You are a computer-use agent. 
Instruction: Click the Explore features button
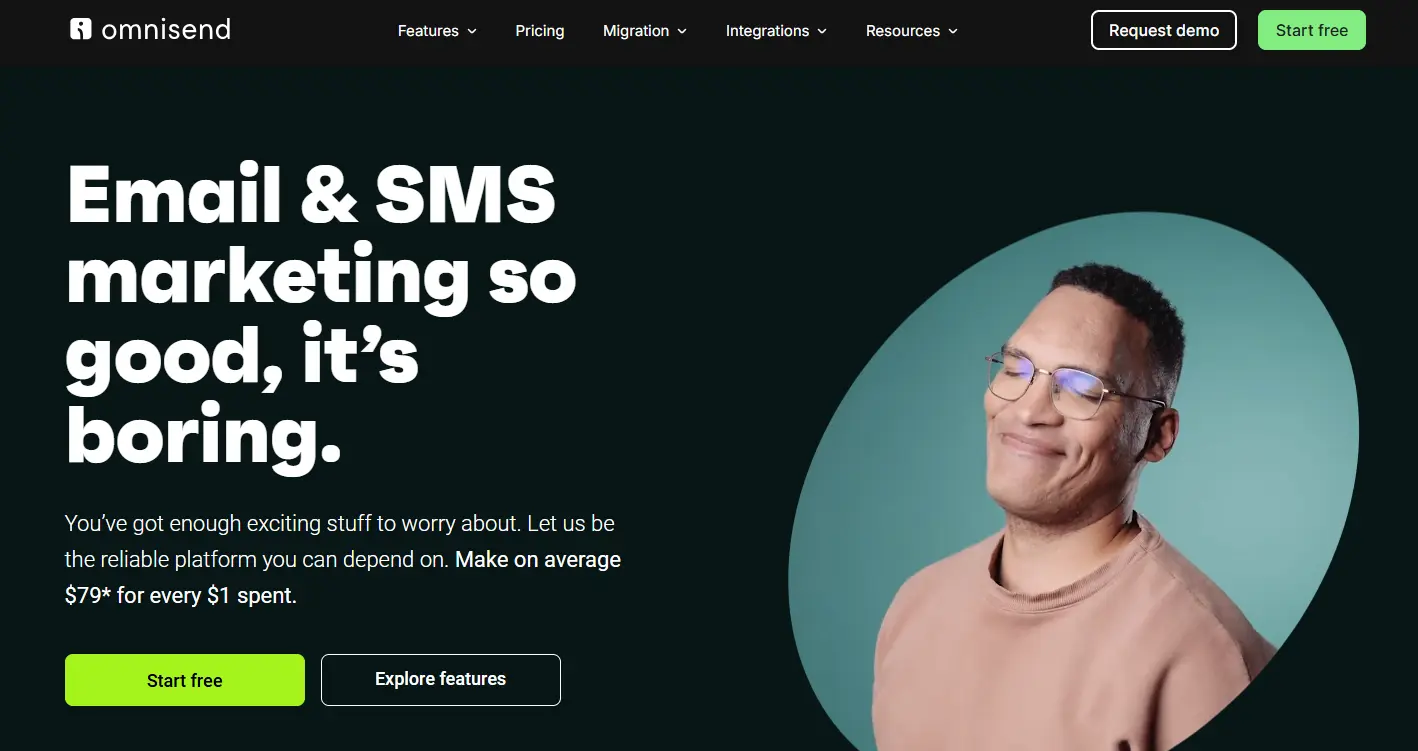click(441, 680)
